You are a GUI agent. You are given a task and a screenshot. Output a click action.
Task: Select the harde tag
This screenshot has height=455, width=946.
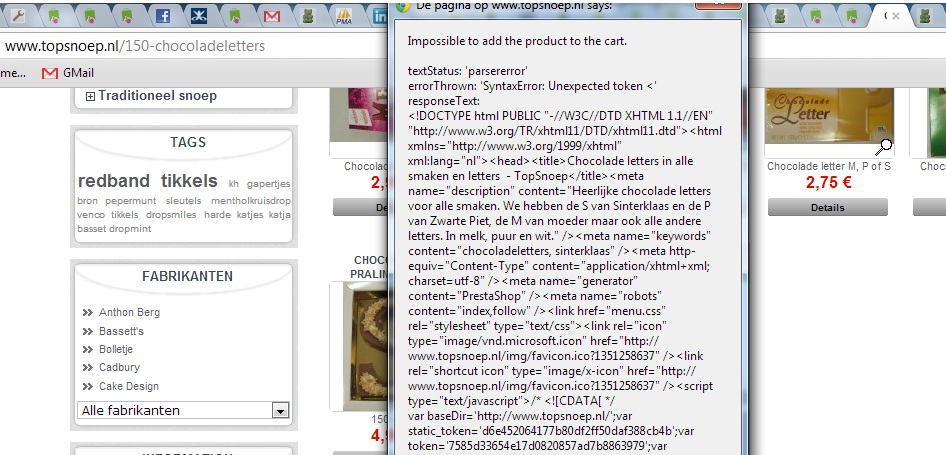216,214
